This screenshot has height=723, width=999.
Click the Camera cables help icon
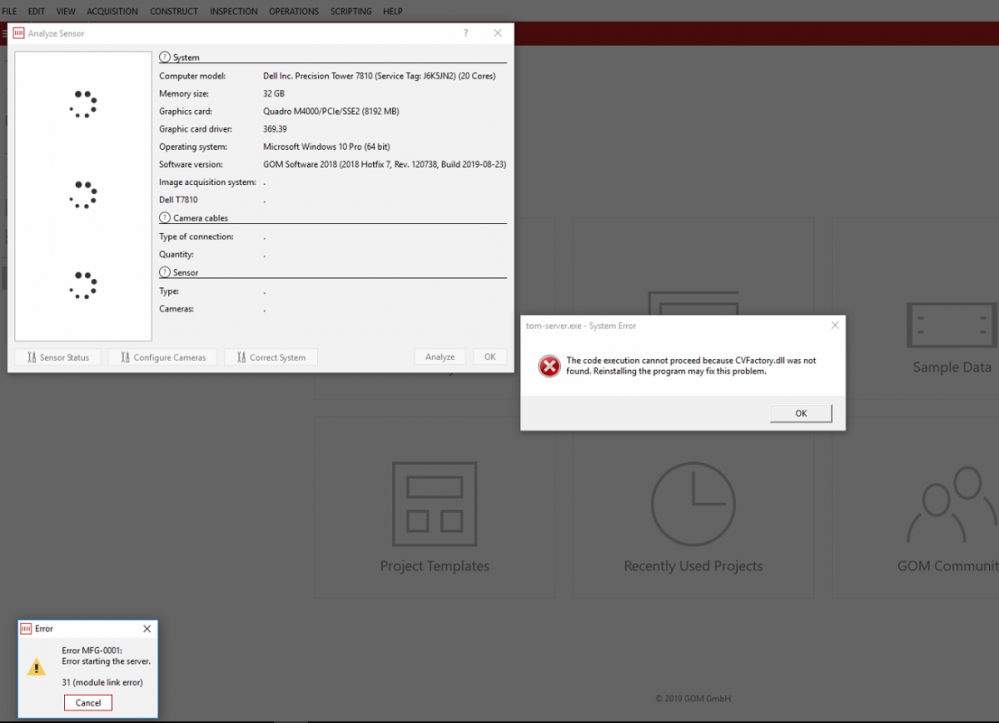(165, 217)
